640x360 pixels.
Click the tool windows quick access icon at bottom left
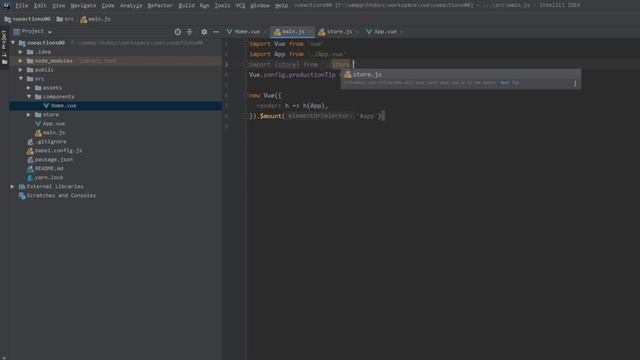point(4,357)
